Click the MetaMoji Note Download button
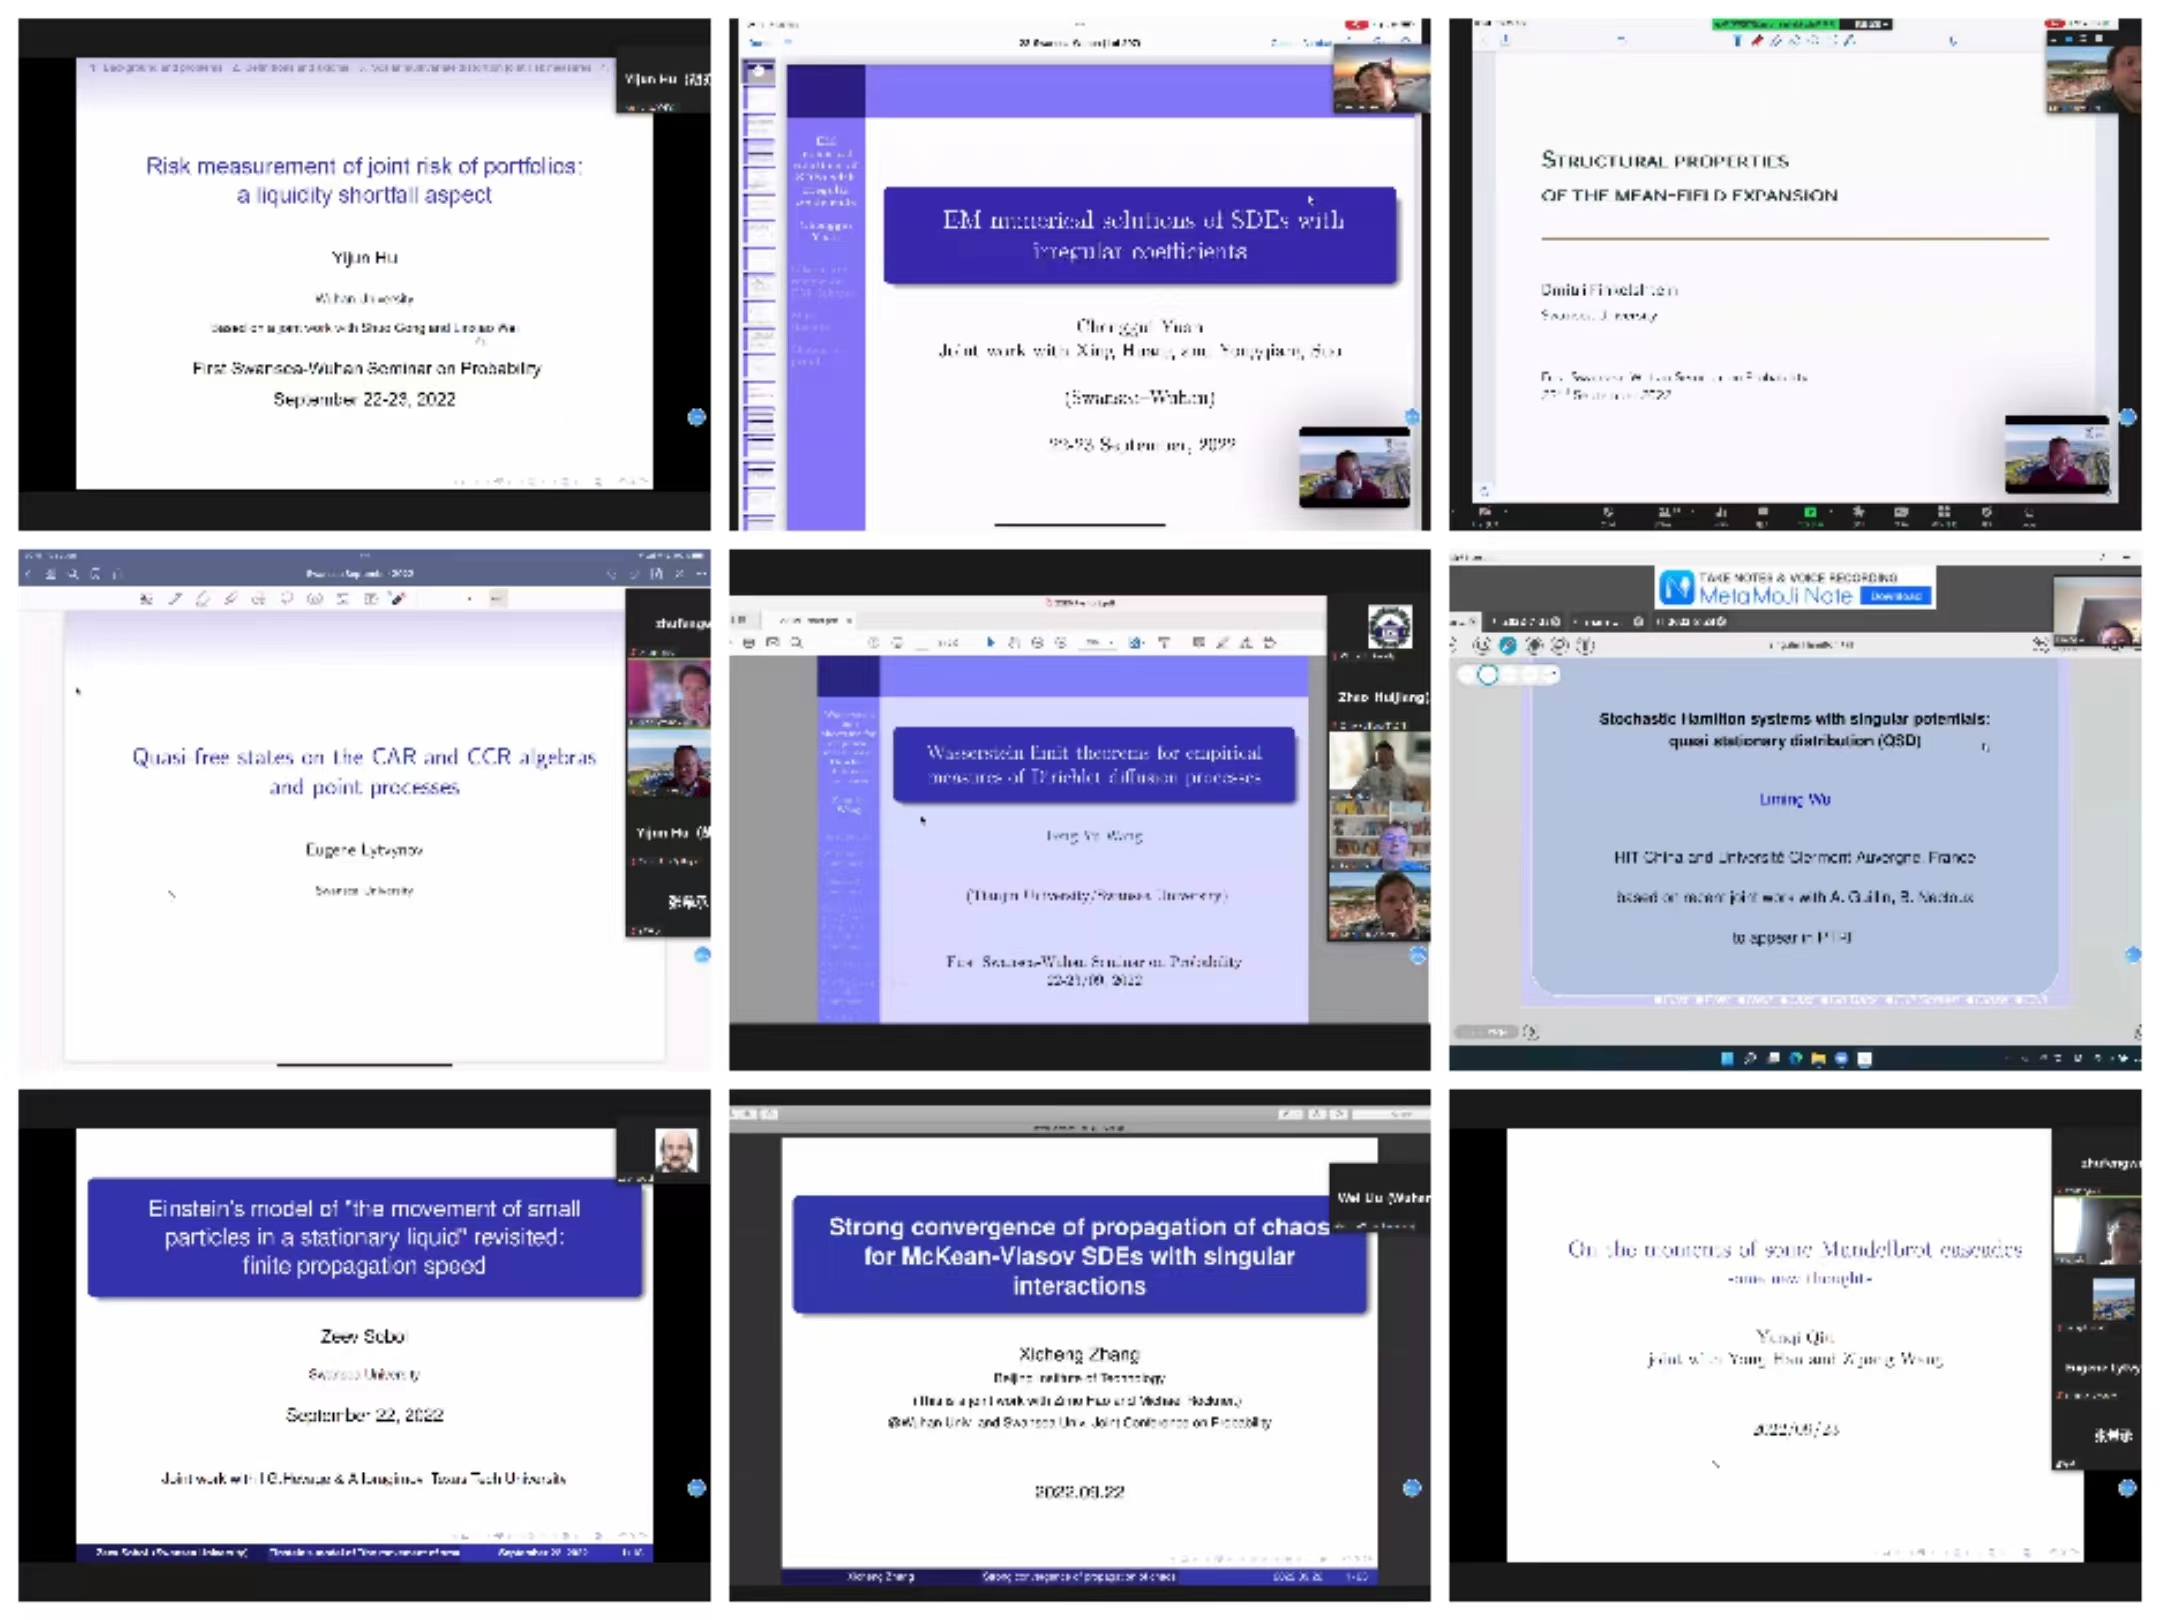Screen dimensions: 2160x1620 tap(1894, 596)
